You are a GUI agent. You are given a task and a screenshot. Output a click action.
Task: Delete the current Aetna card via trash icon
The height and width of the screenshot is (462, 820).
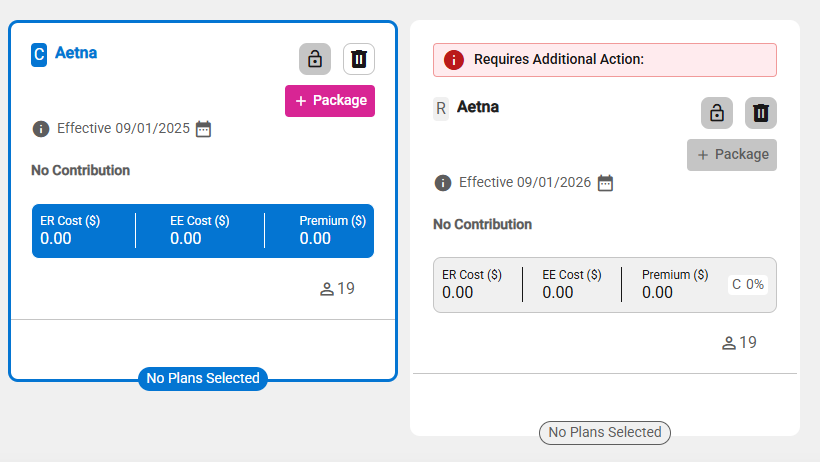tap(359, 59)
